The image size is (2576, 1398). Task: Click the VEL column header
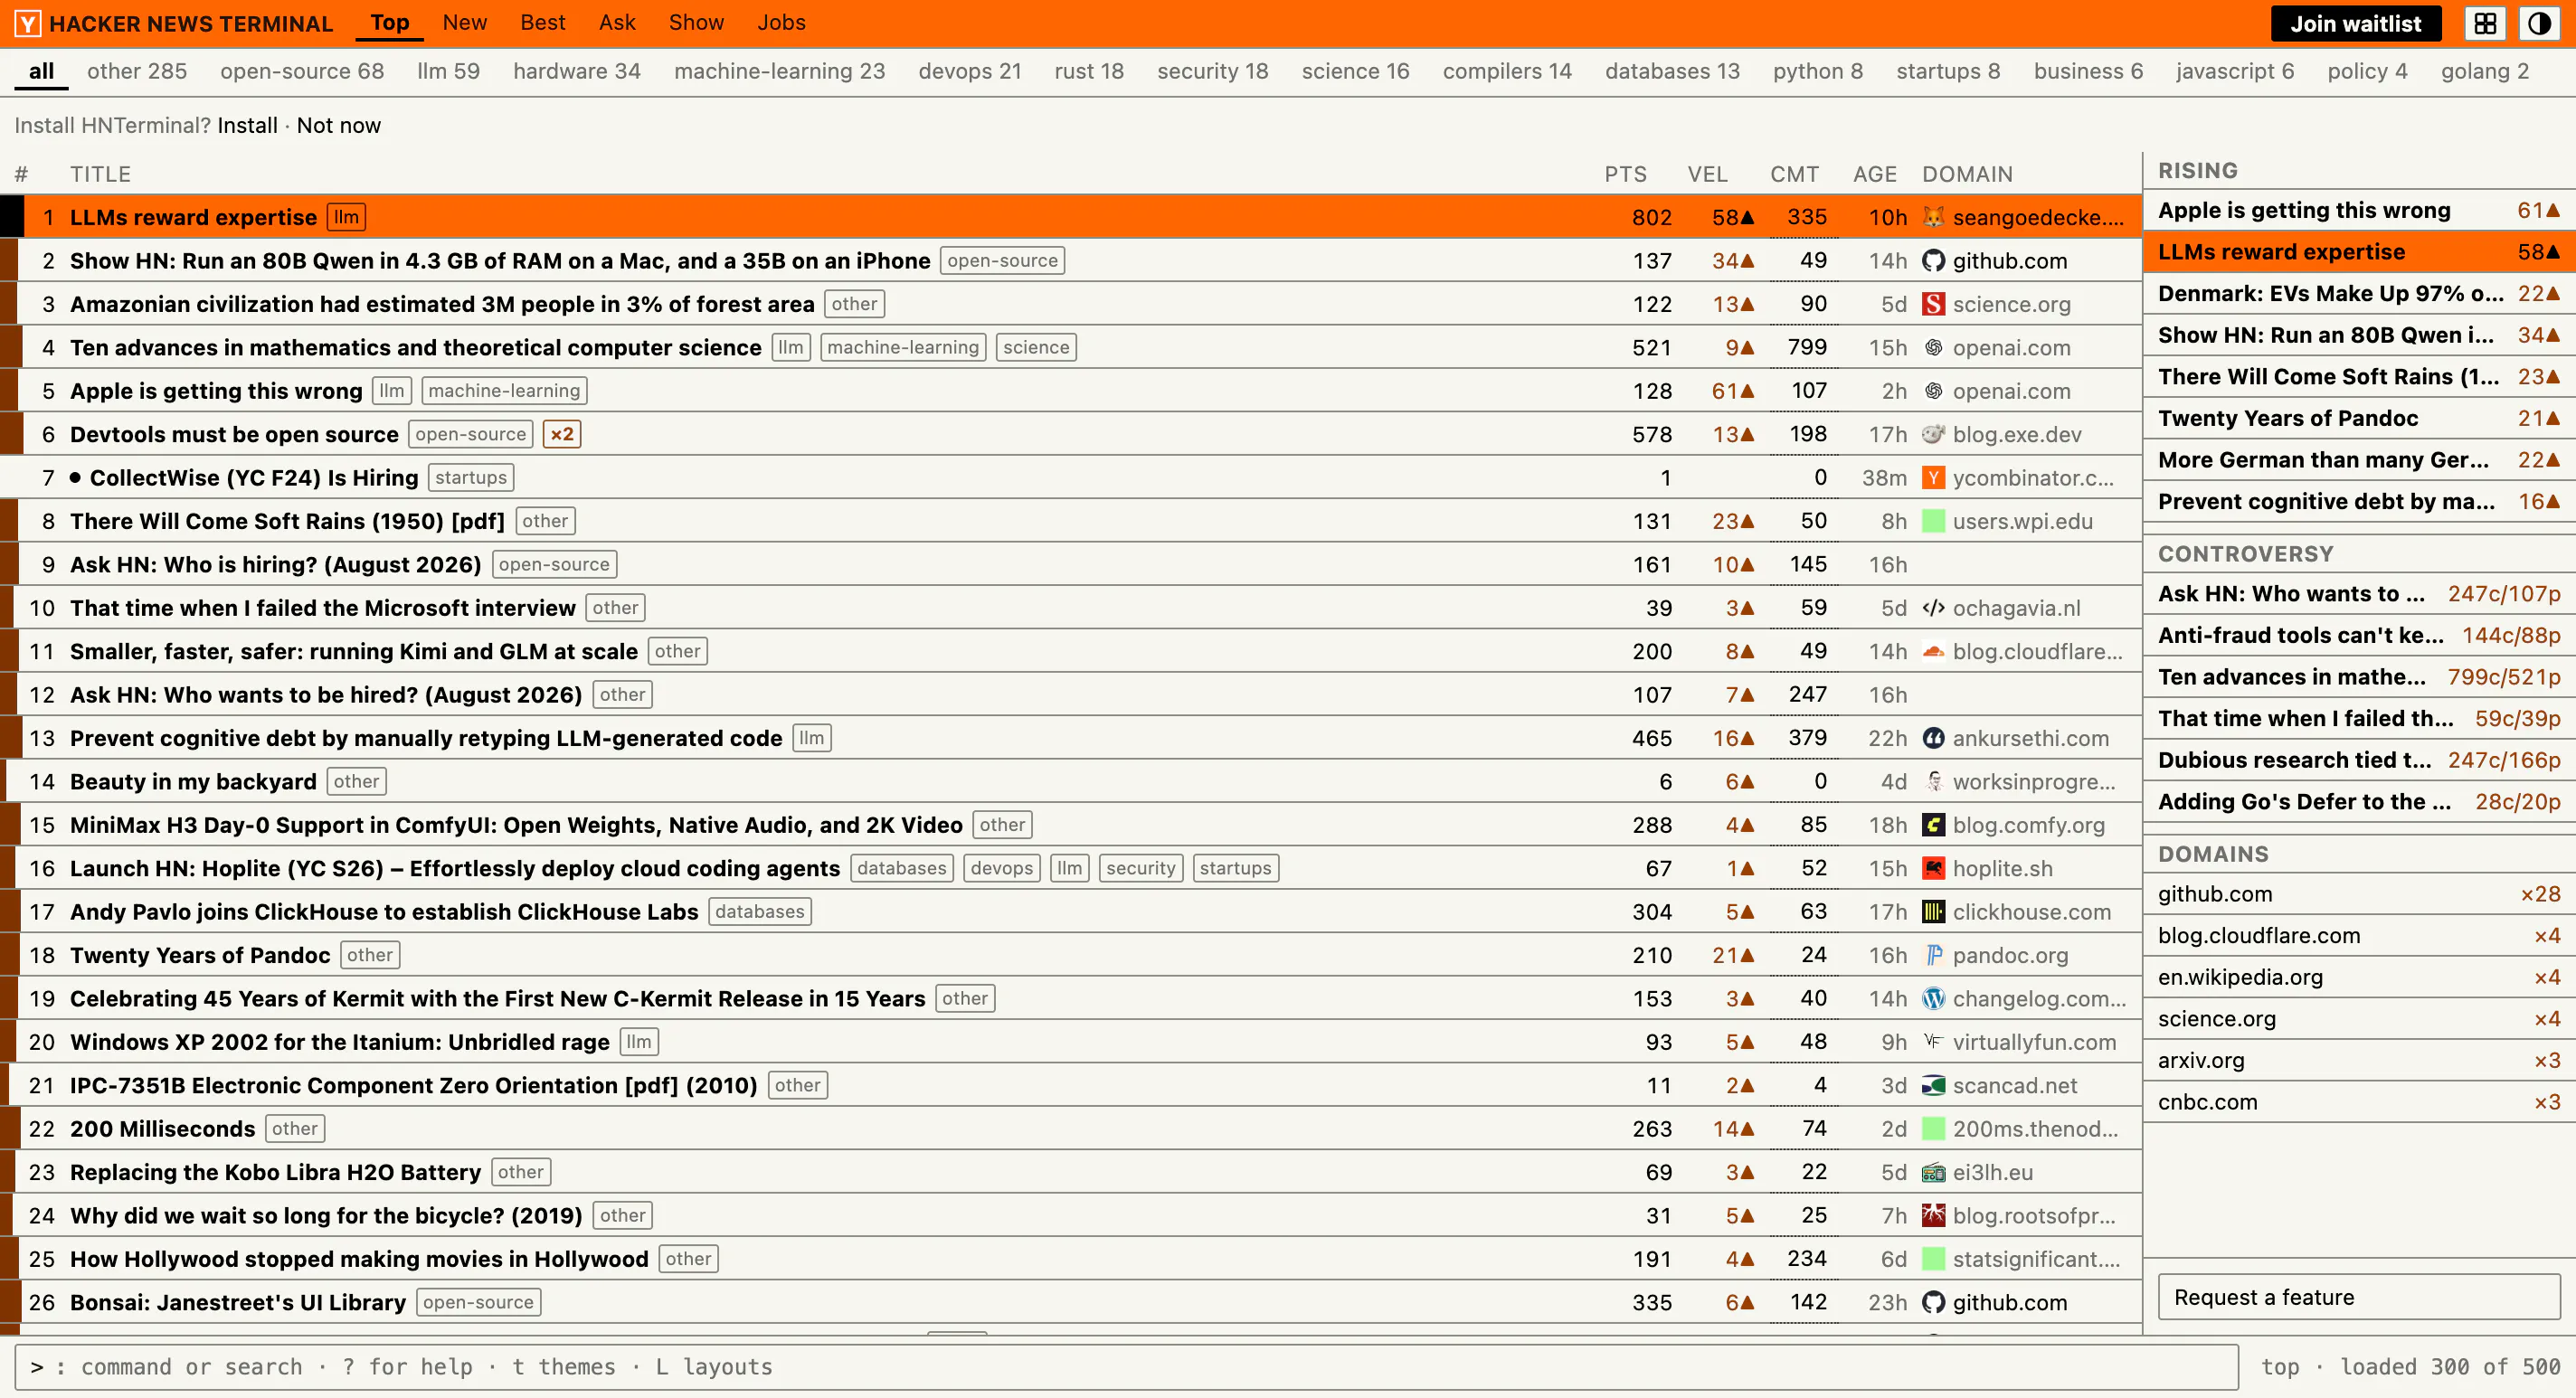pos(1707,174)
